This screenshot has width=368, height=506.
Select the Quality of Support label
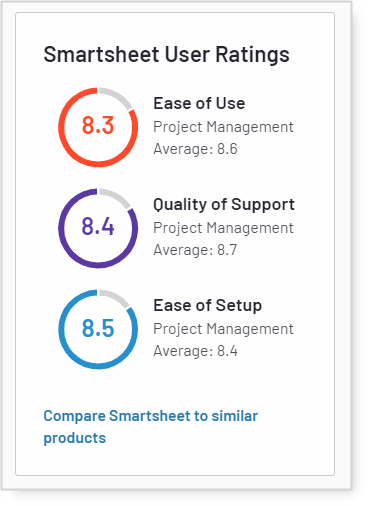point(224,205)
